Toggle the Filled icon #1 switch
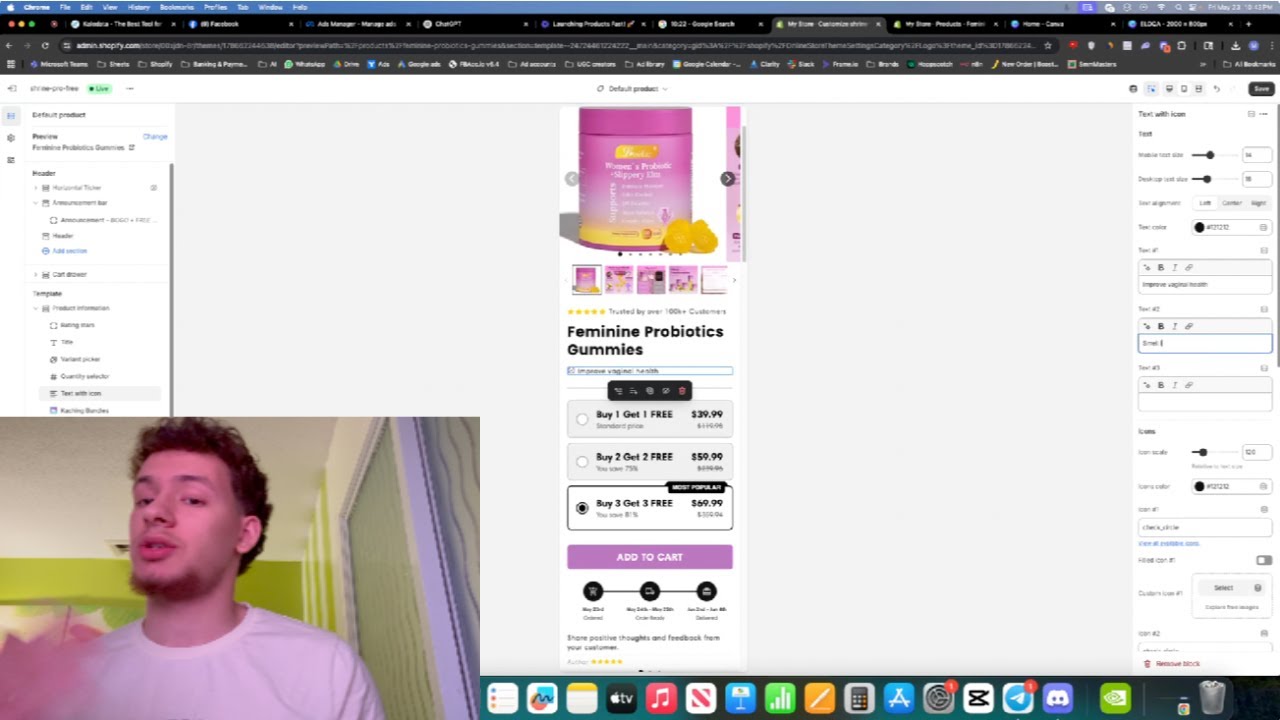1280x720 pixels. click(1264, 560)
